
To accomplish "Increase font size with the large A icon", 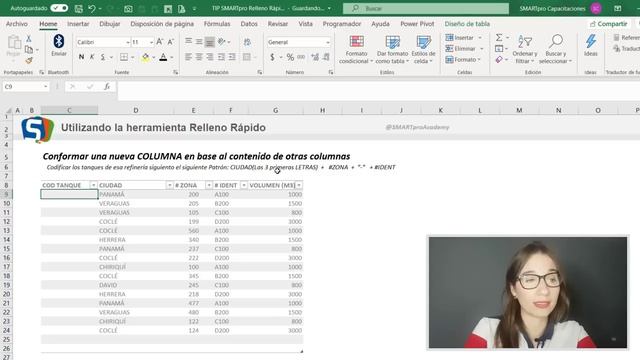I will click(x=160, y=42).
